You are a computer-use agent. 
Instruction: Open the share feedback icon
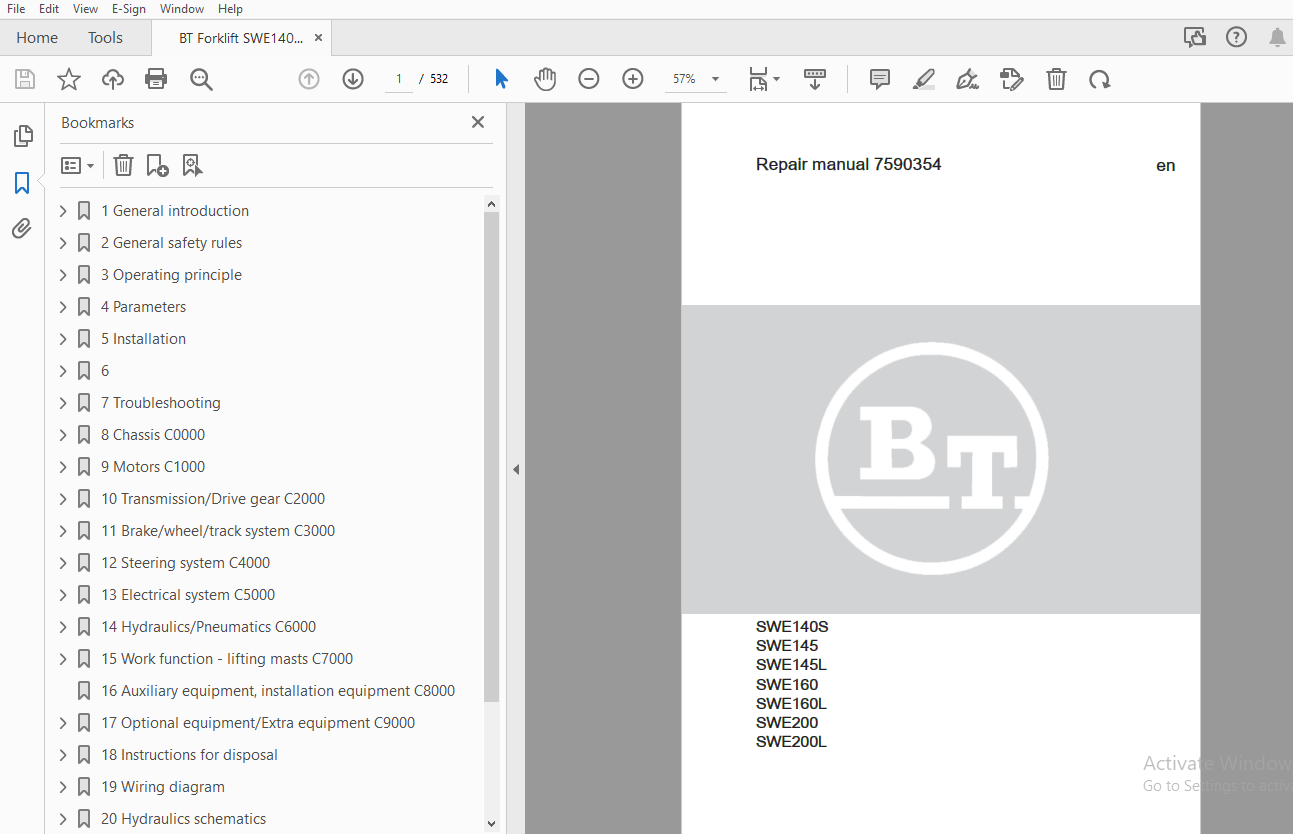1195,37
